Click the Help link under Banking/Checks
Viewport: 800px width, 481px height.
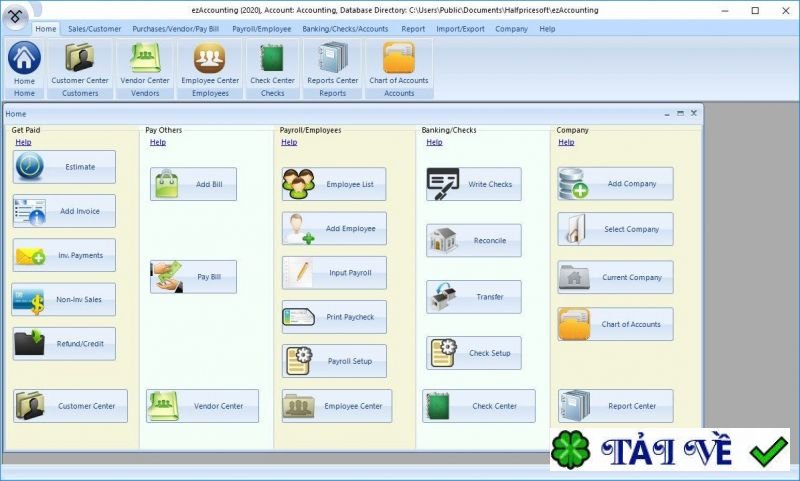434,142
